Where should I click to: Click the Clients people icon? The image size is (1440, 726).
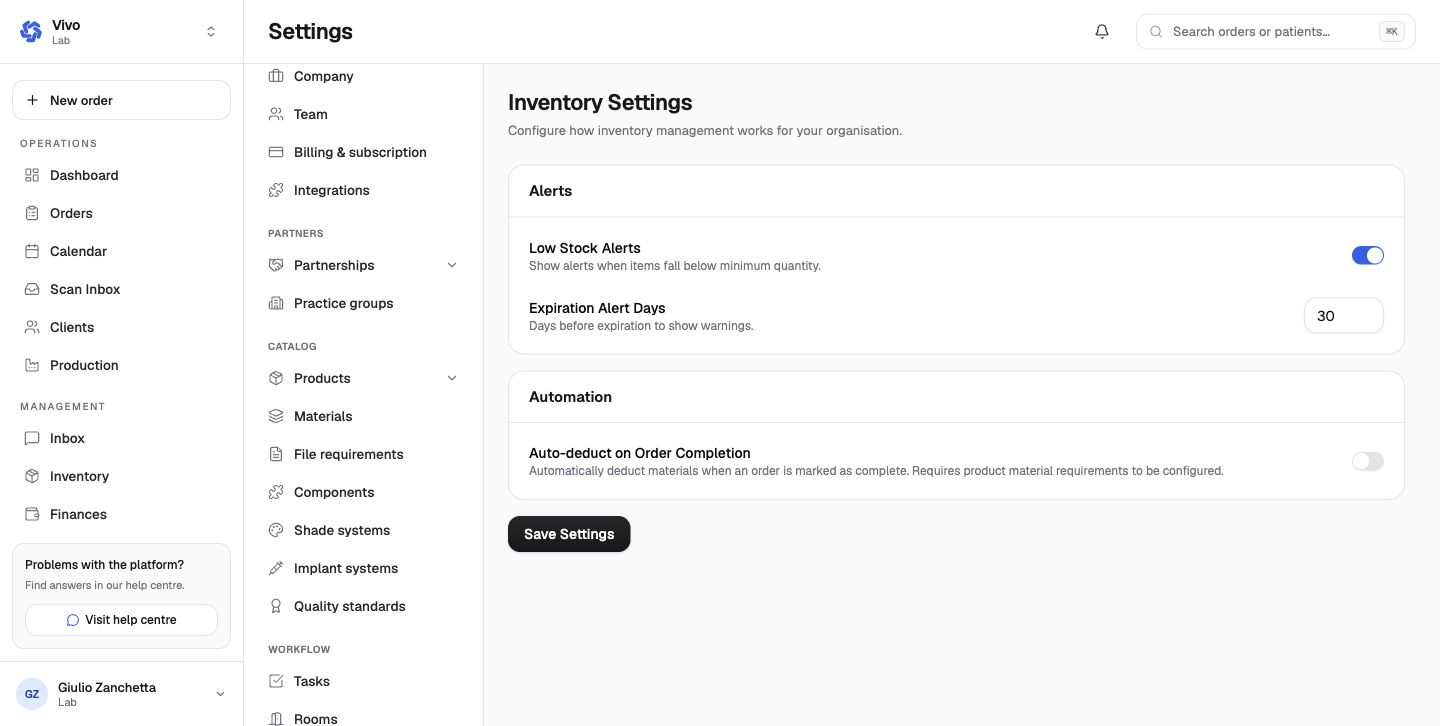(x=32, y=327)
